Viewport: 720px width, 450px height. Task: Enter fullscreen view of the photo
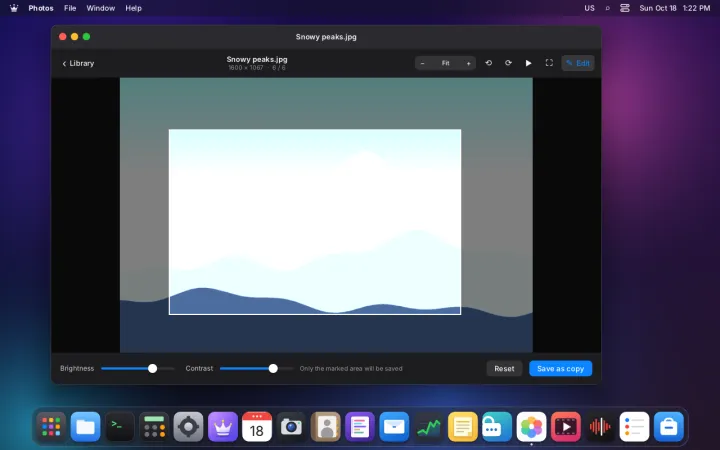tap(549, 63)
